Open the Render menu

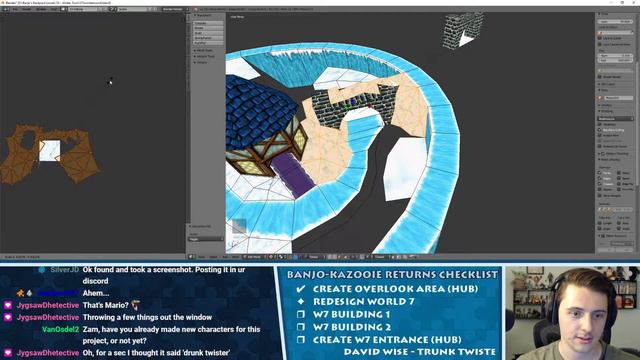tap(27, 9)
